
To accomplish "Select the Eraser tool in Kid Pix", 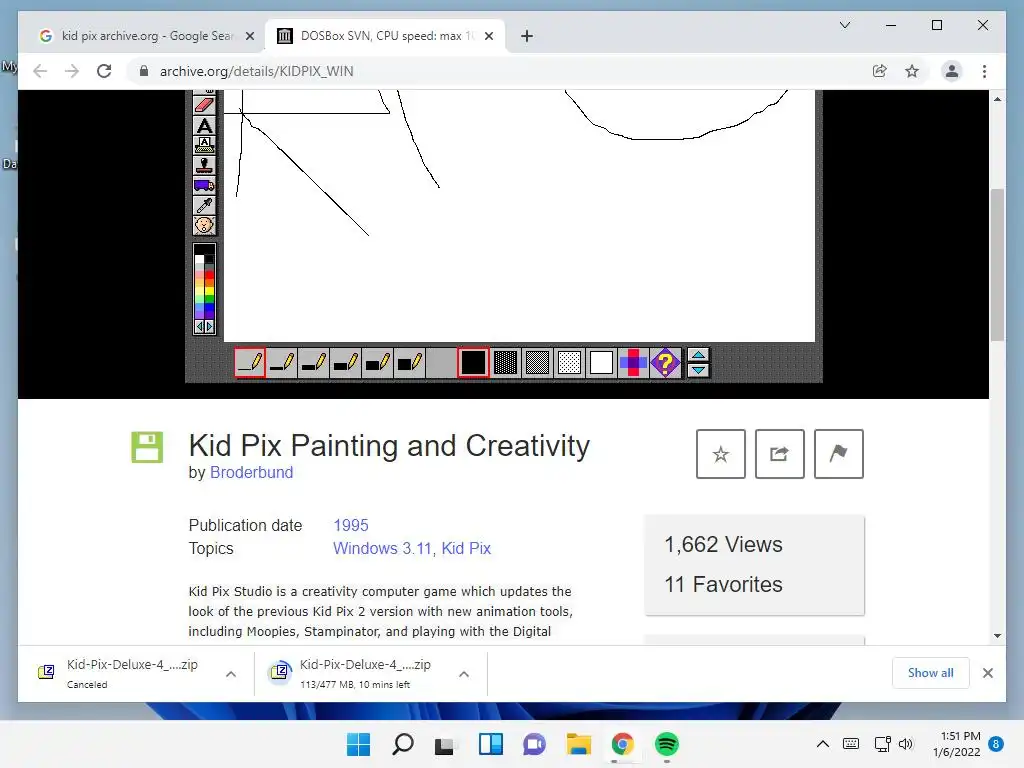I will point(204,104).
